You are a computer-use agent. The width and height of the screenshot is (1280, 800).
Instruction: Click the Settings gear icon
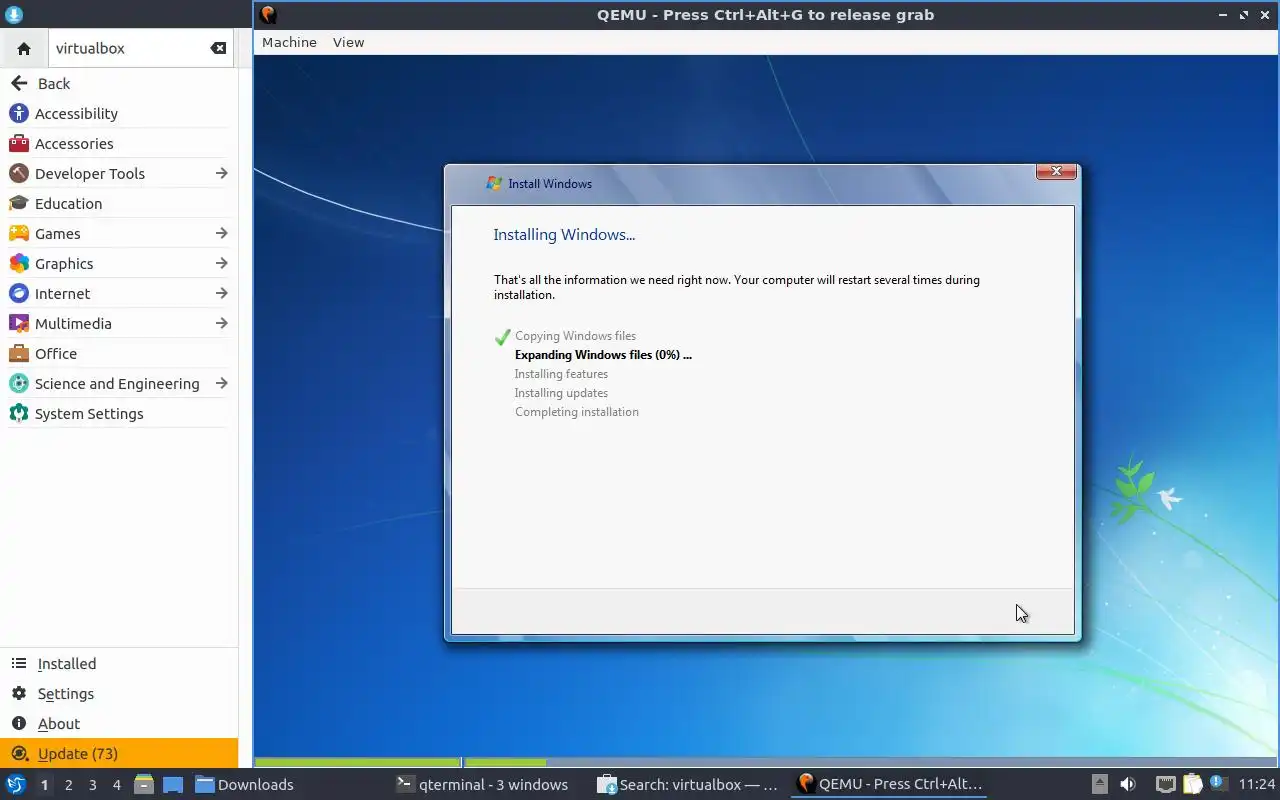(x=18, y=694)
